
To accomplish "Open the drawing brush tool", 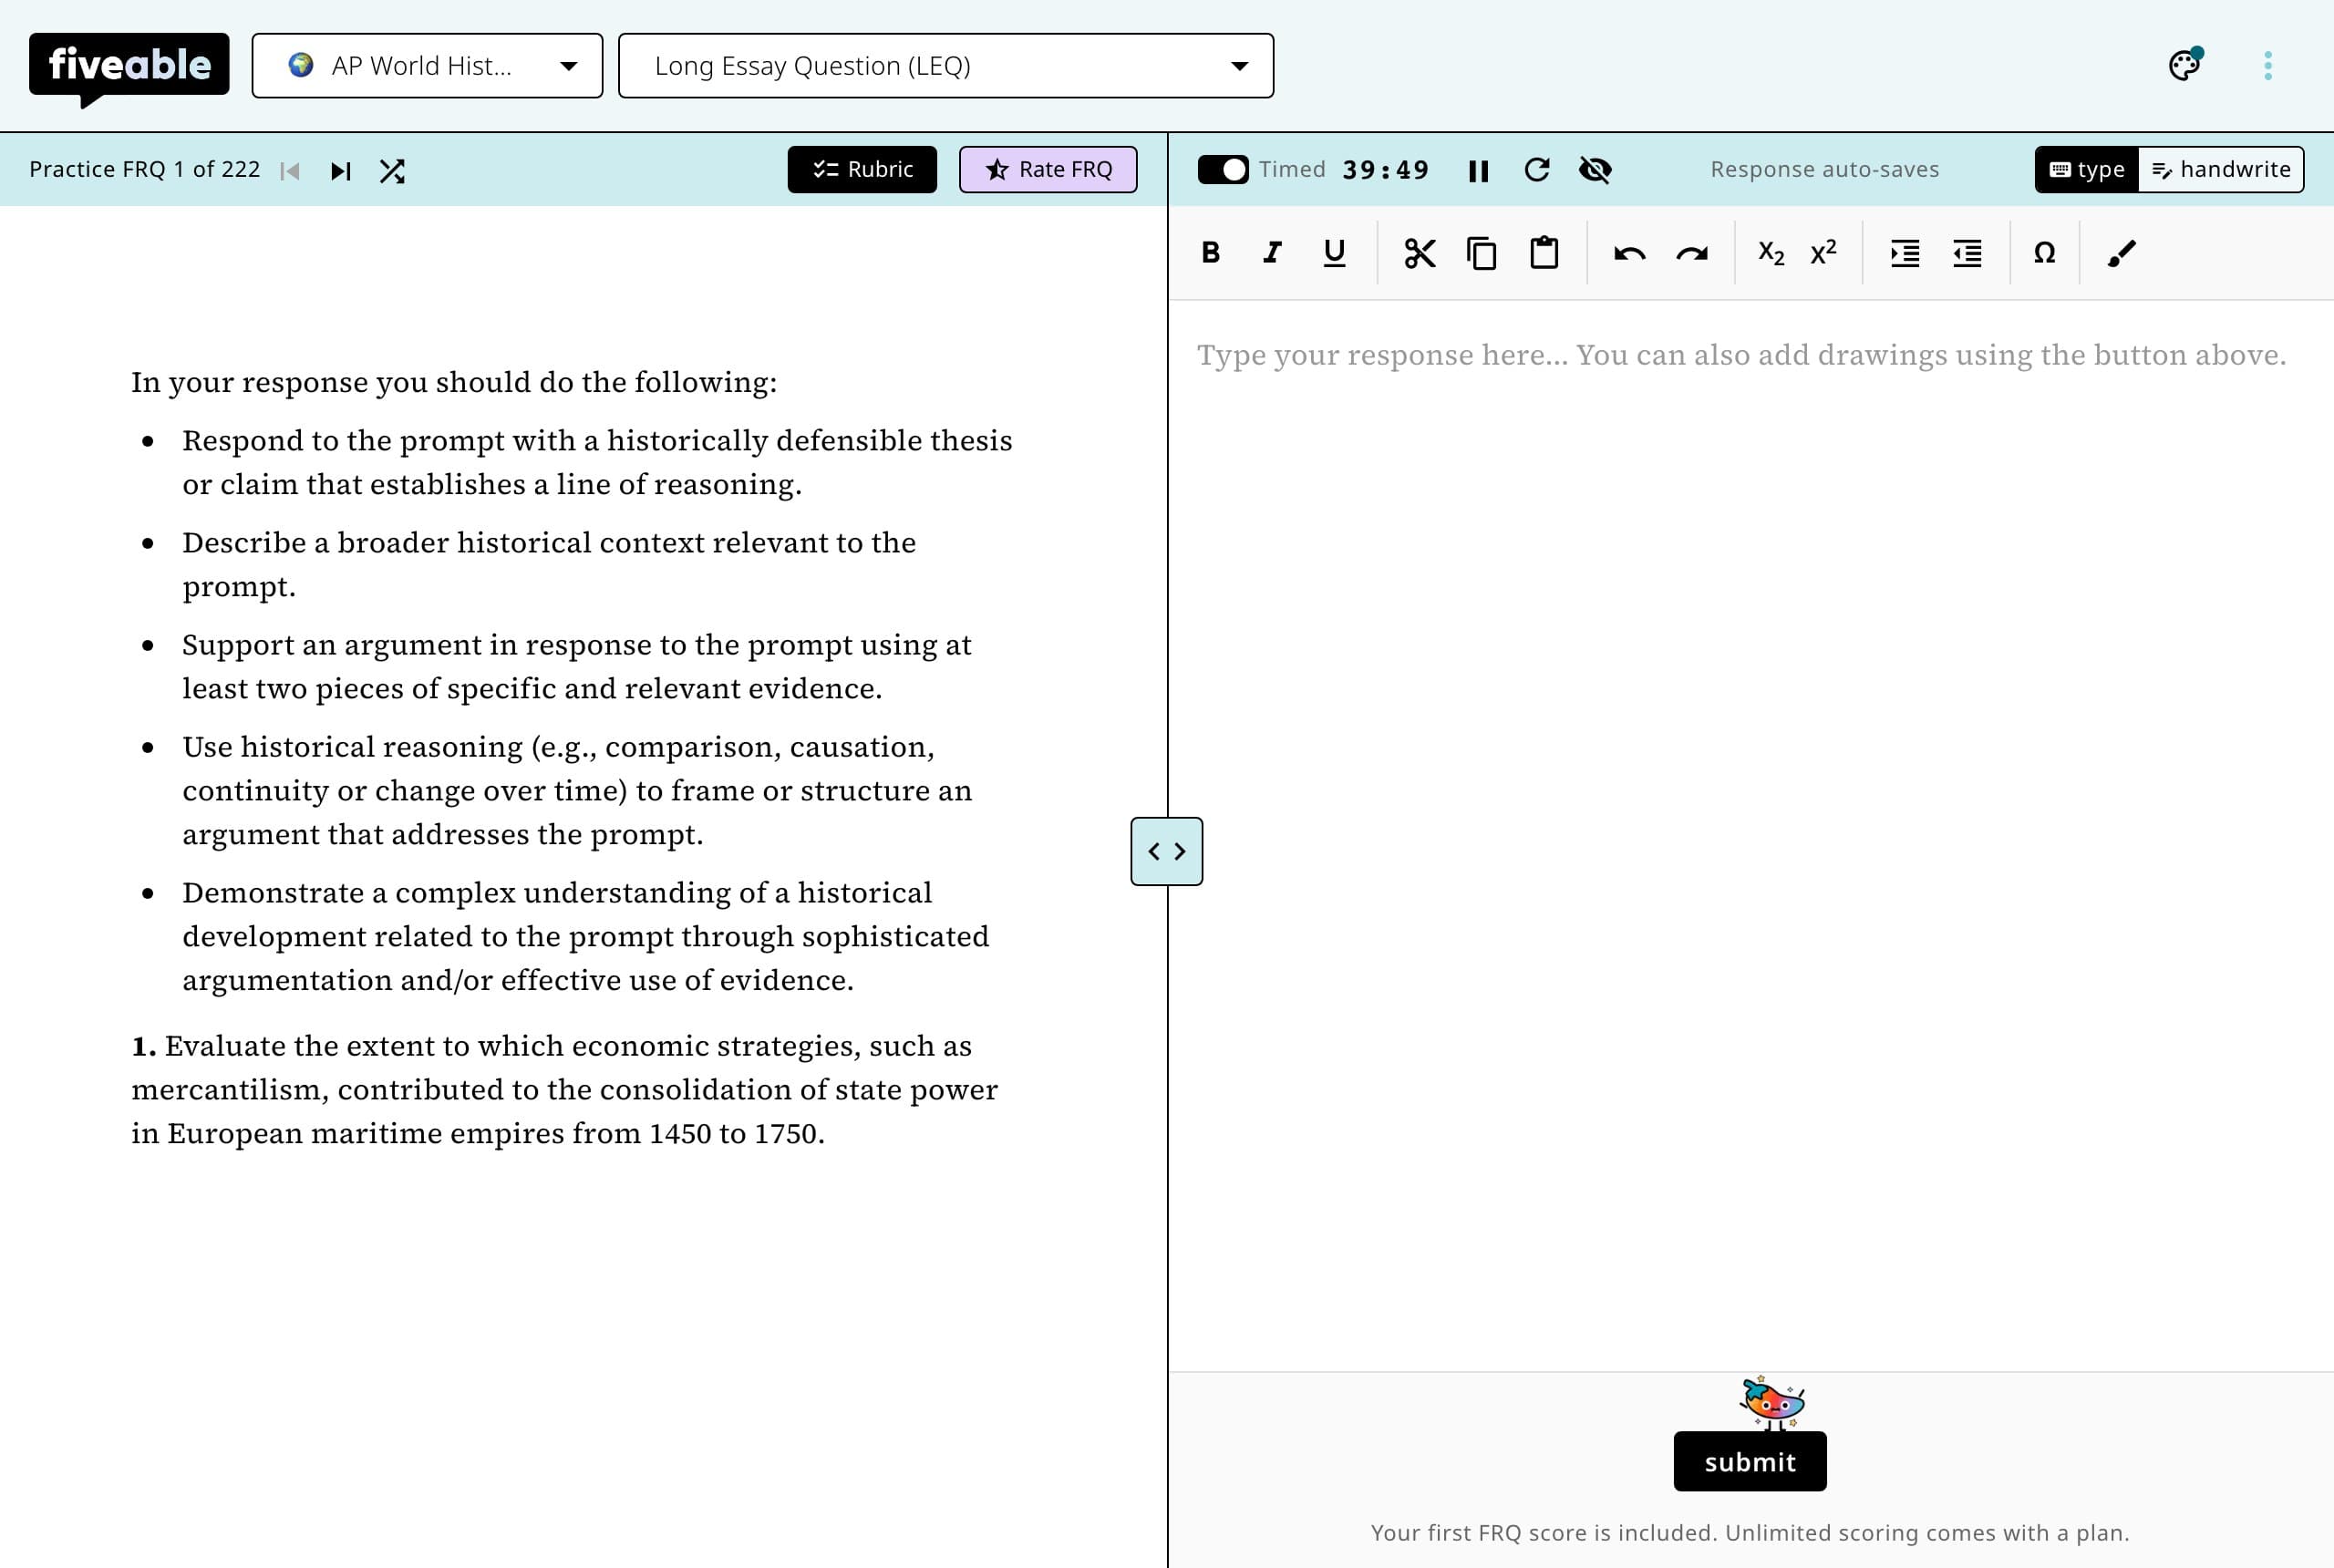I will pyautogui.click(x=2121, y=253).
